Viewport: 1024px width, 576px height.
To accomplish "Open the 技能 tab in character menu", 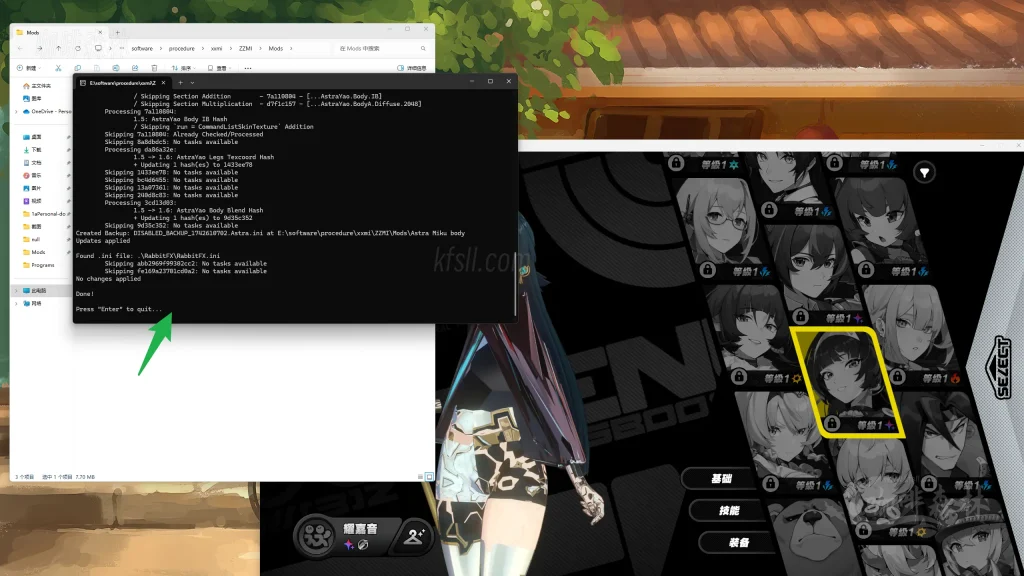I will point(728,510).
